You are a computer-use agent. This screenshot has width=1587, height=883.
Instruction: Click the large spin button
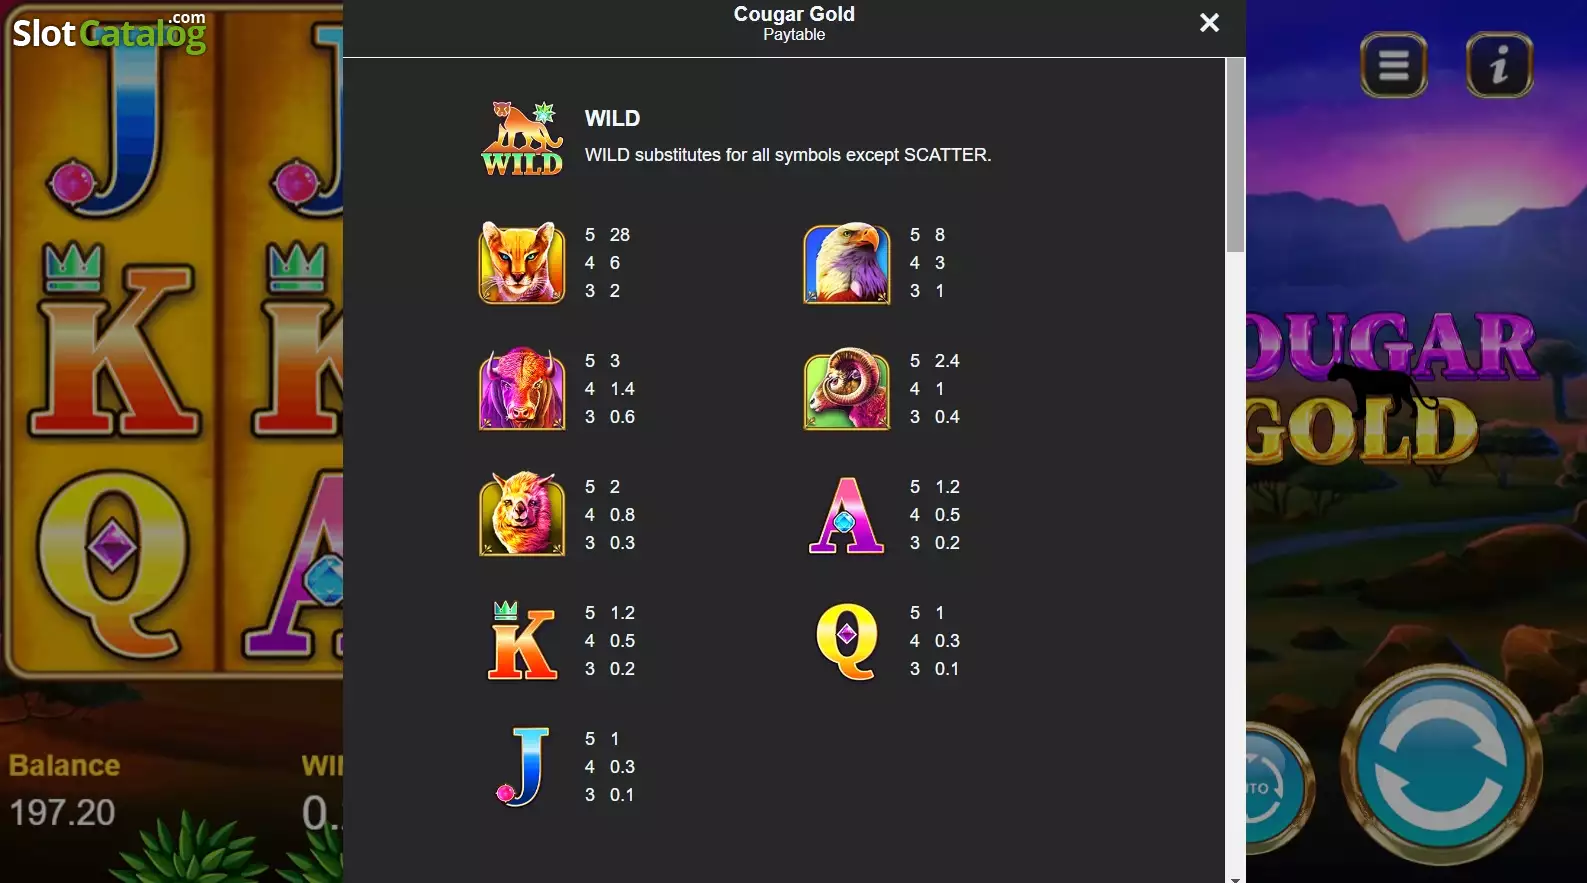[1441, 766]
